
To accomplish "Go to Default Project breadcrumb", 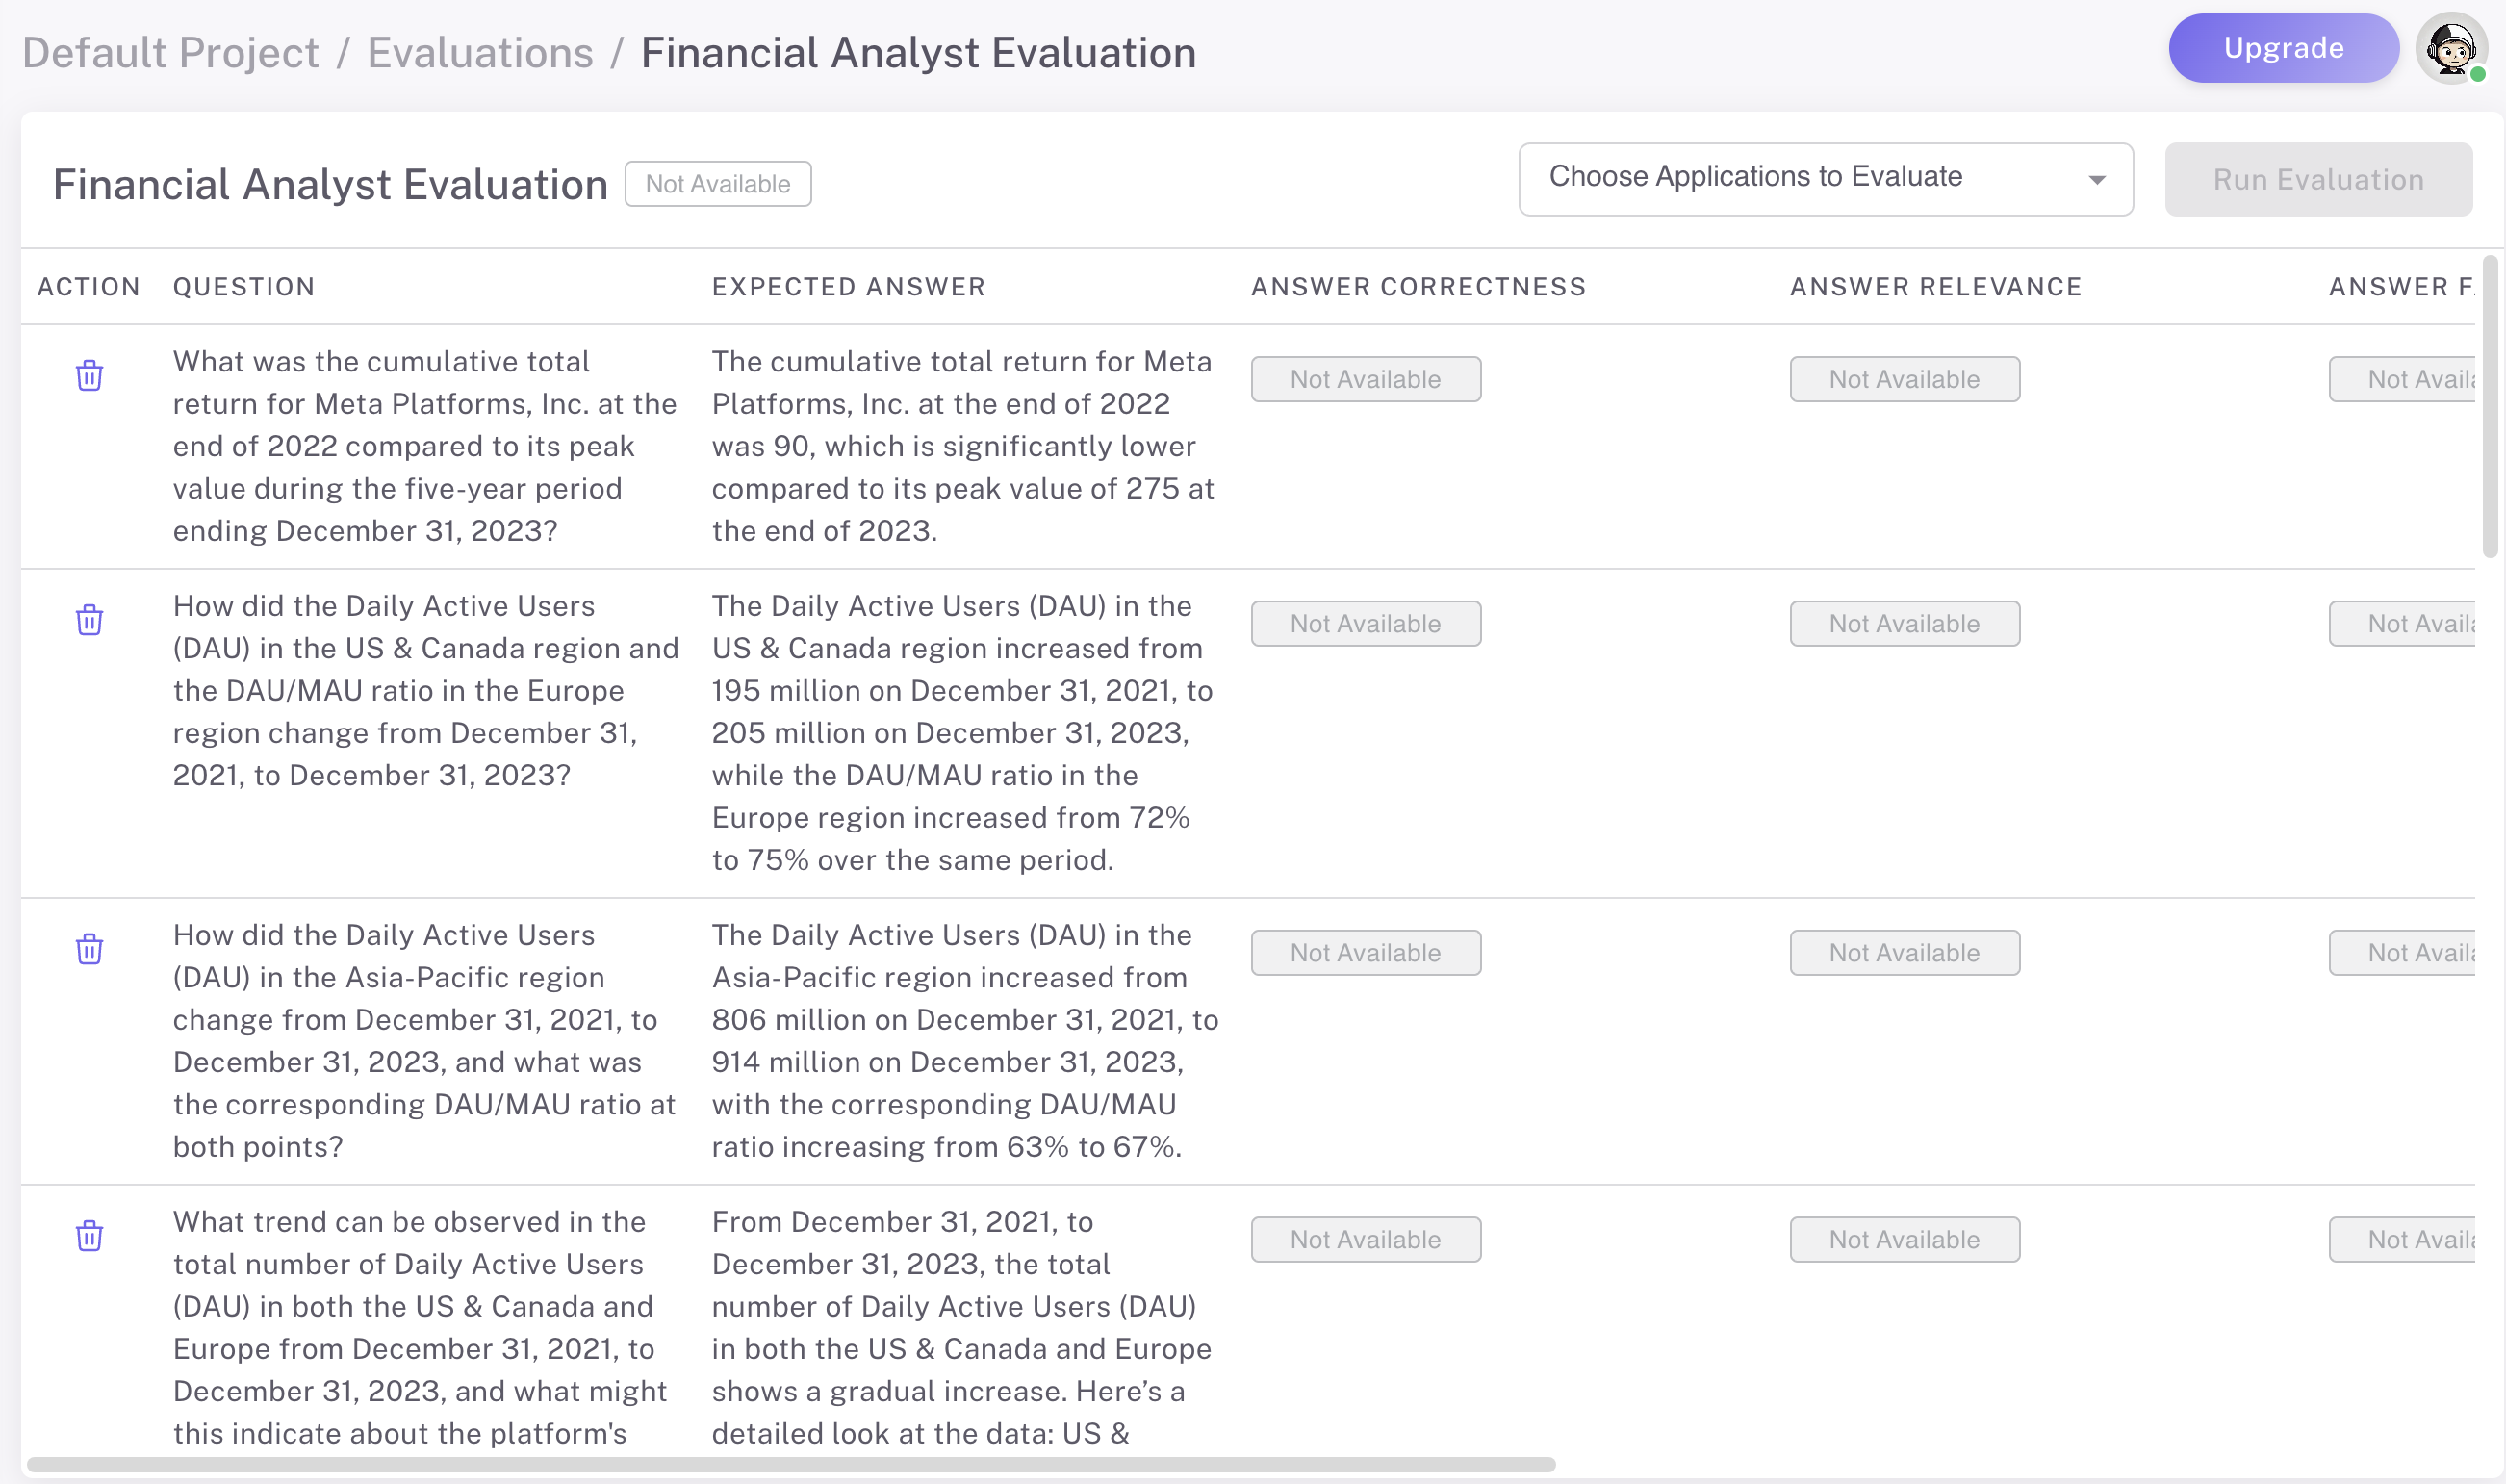I will coord(170,52).
